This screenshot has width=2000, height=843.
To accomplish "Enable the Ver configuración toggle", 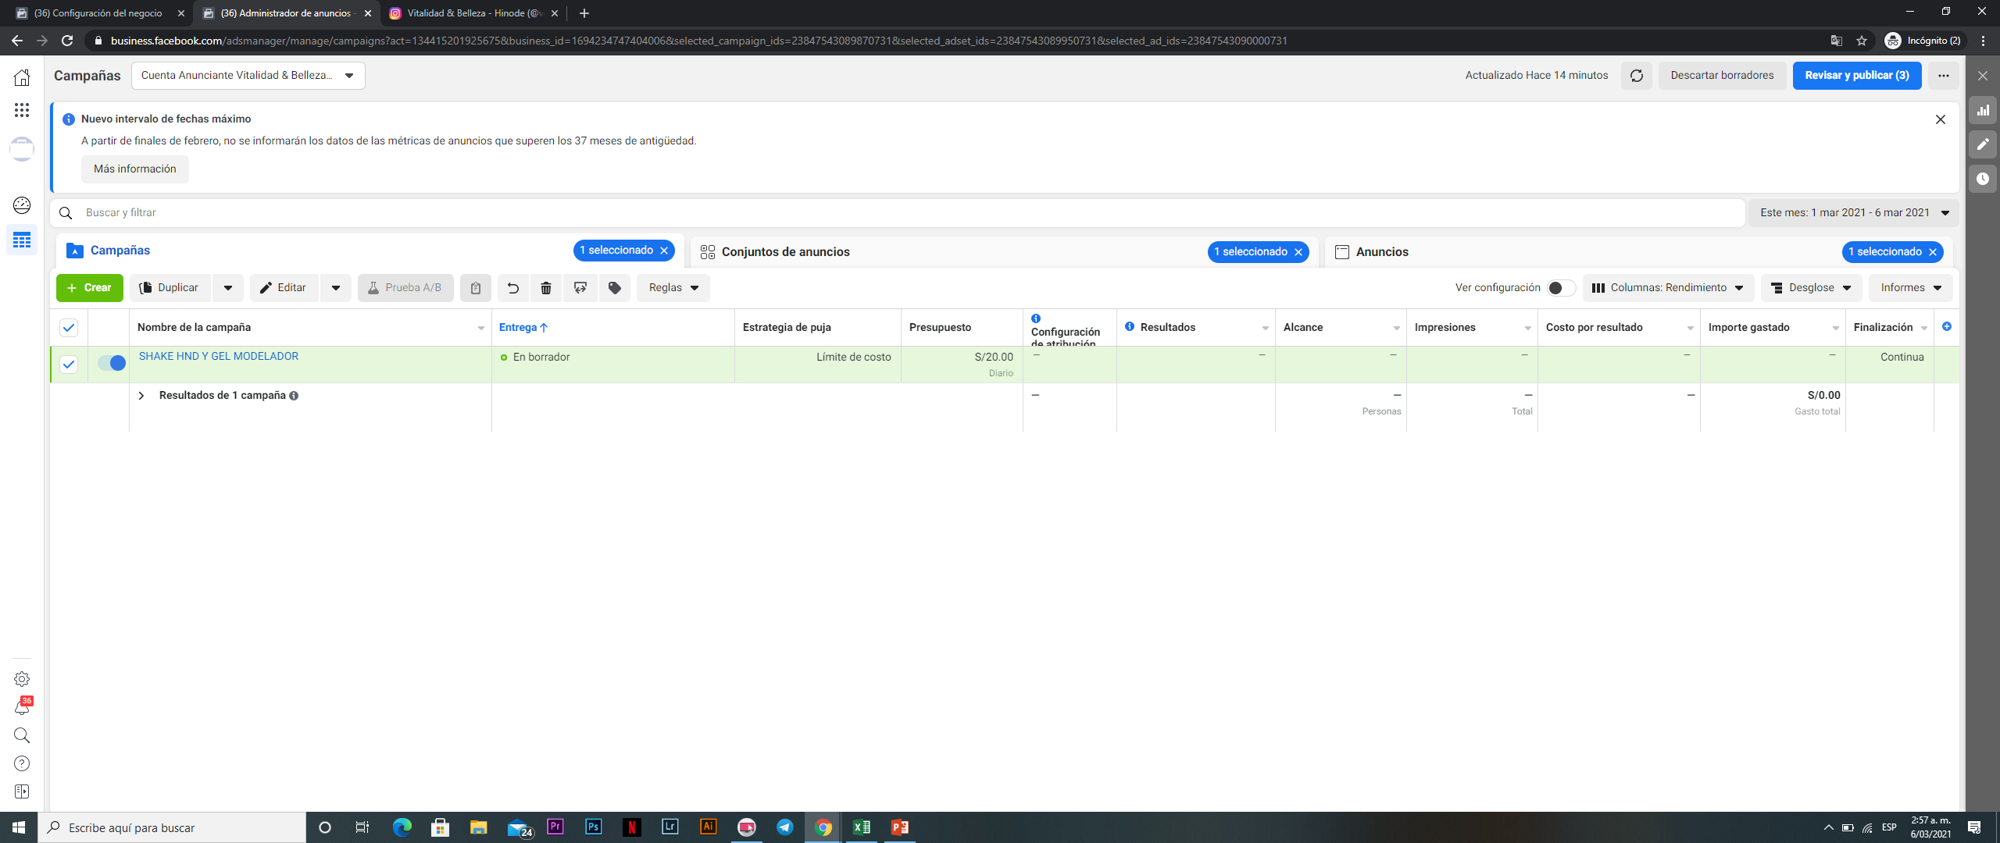I will 1559,288.
